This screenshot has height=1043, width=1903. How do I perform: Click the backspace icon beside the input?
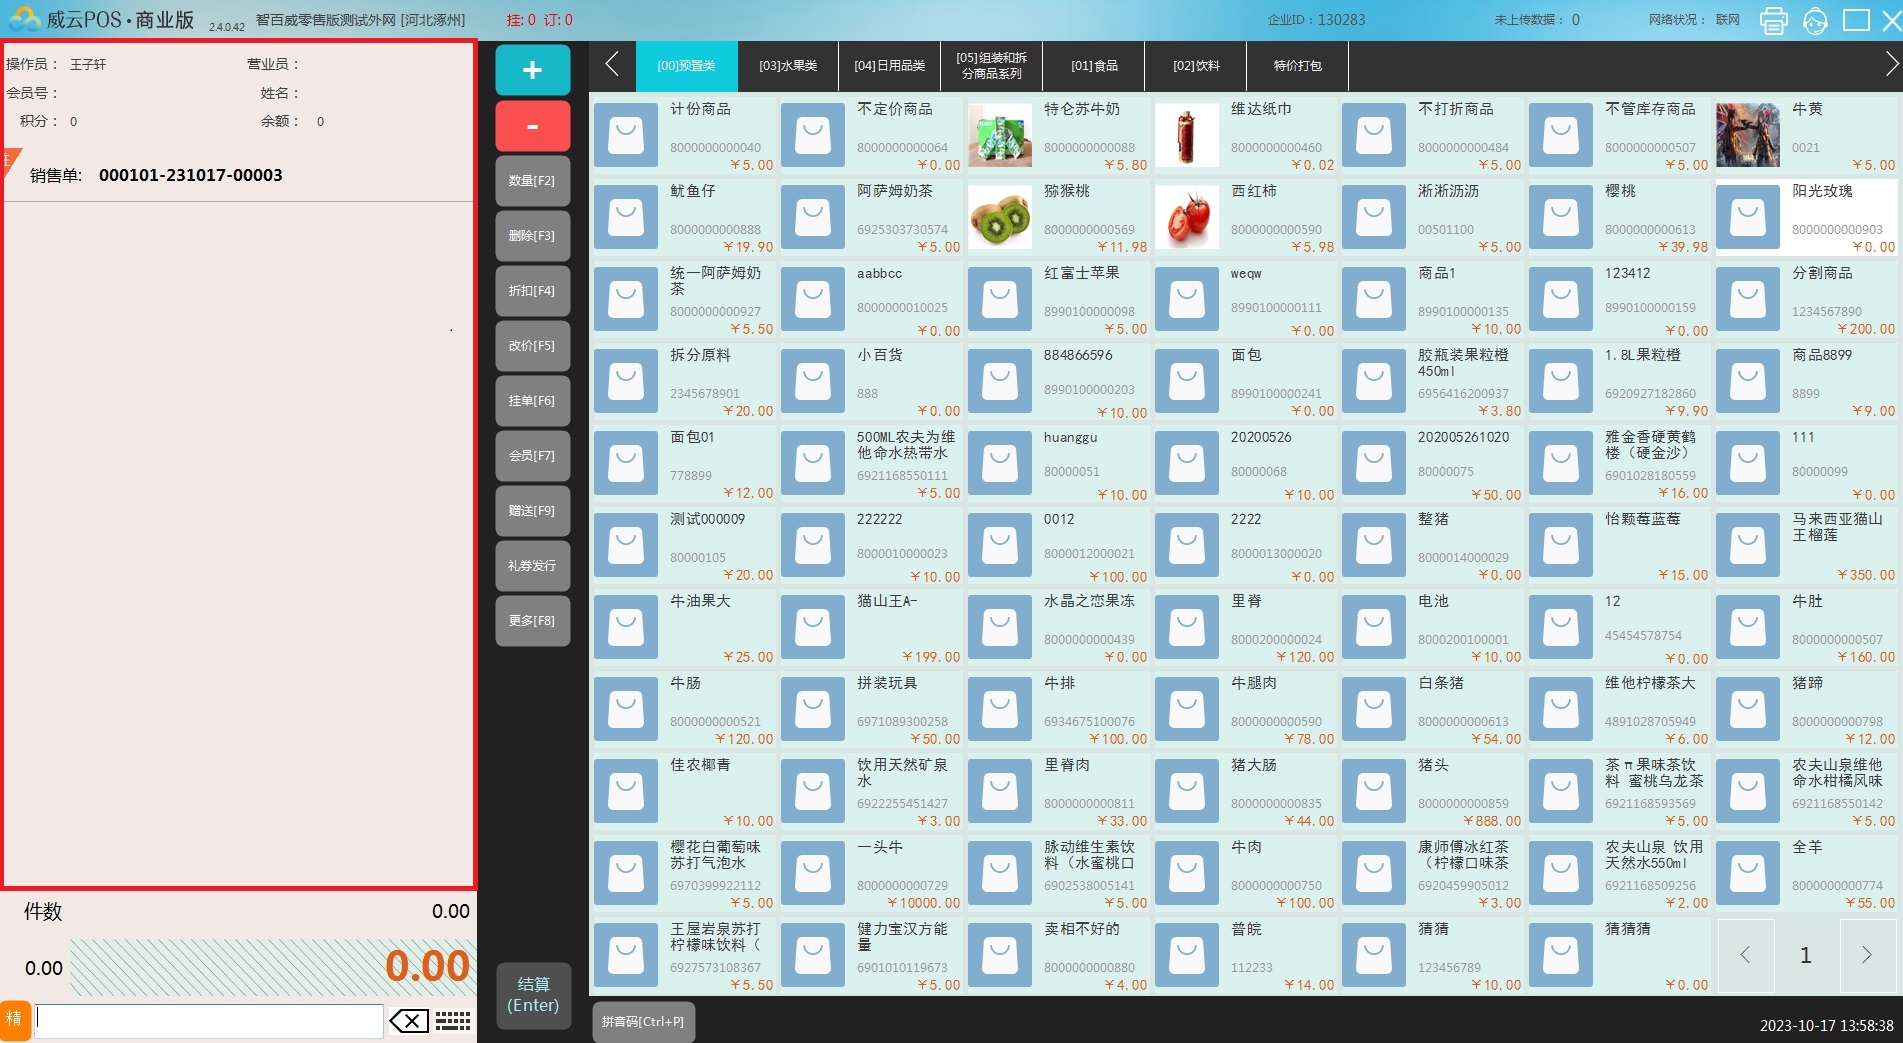click(409, 1021)
